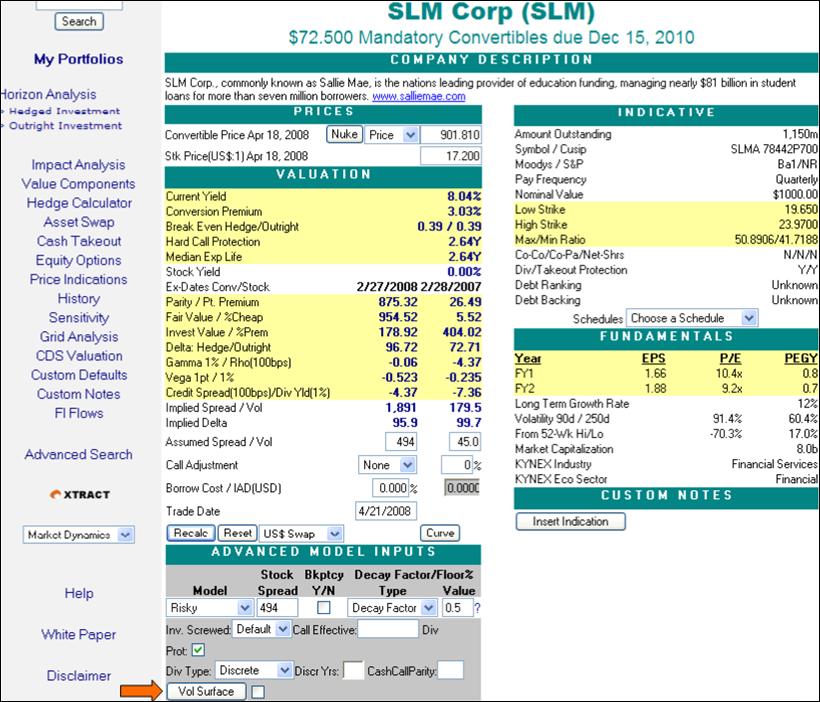Image resolution: width=820 pixels, height=702 pixels.
Task: Click the Discr Yrs input field
Action: [353, 670]
